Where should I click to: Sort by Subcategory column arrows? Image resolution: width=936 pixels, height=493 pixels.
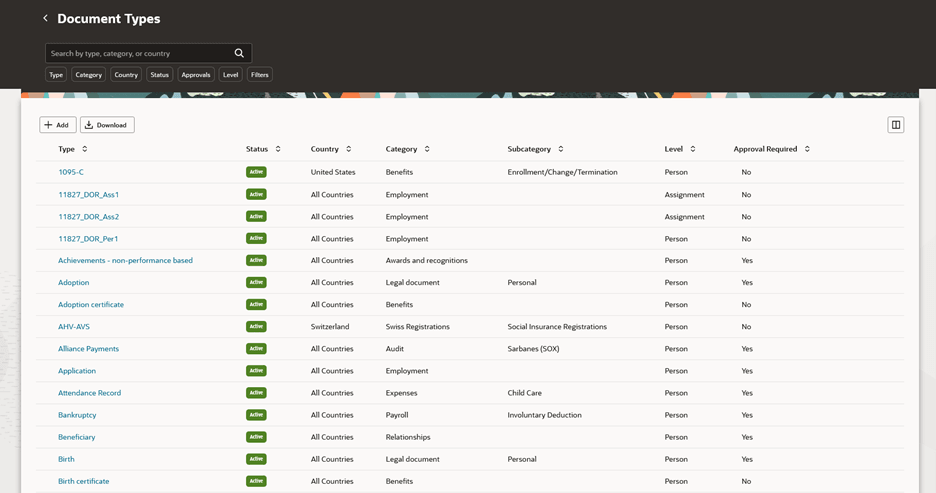click(561, 149)
